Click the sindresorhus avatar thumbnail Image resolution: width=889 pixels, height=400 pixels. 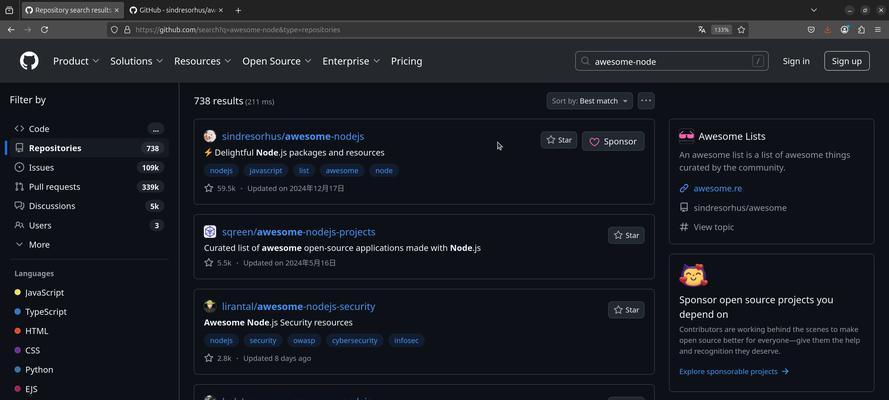click(210, 136)
